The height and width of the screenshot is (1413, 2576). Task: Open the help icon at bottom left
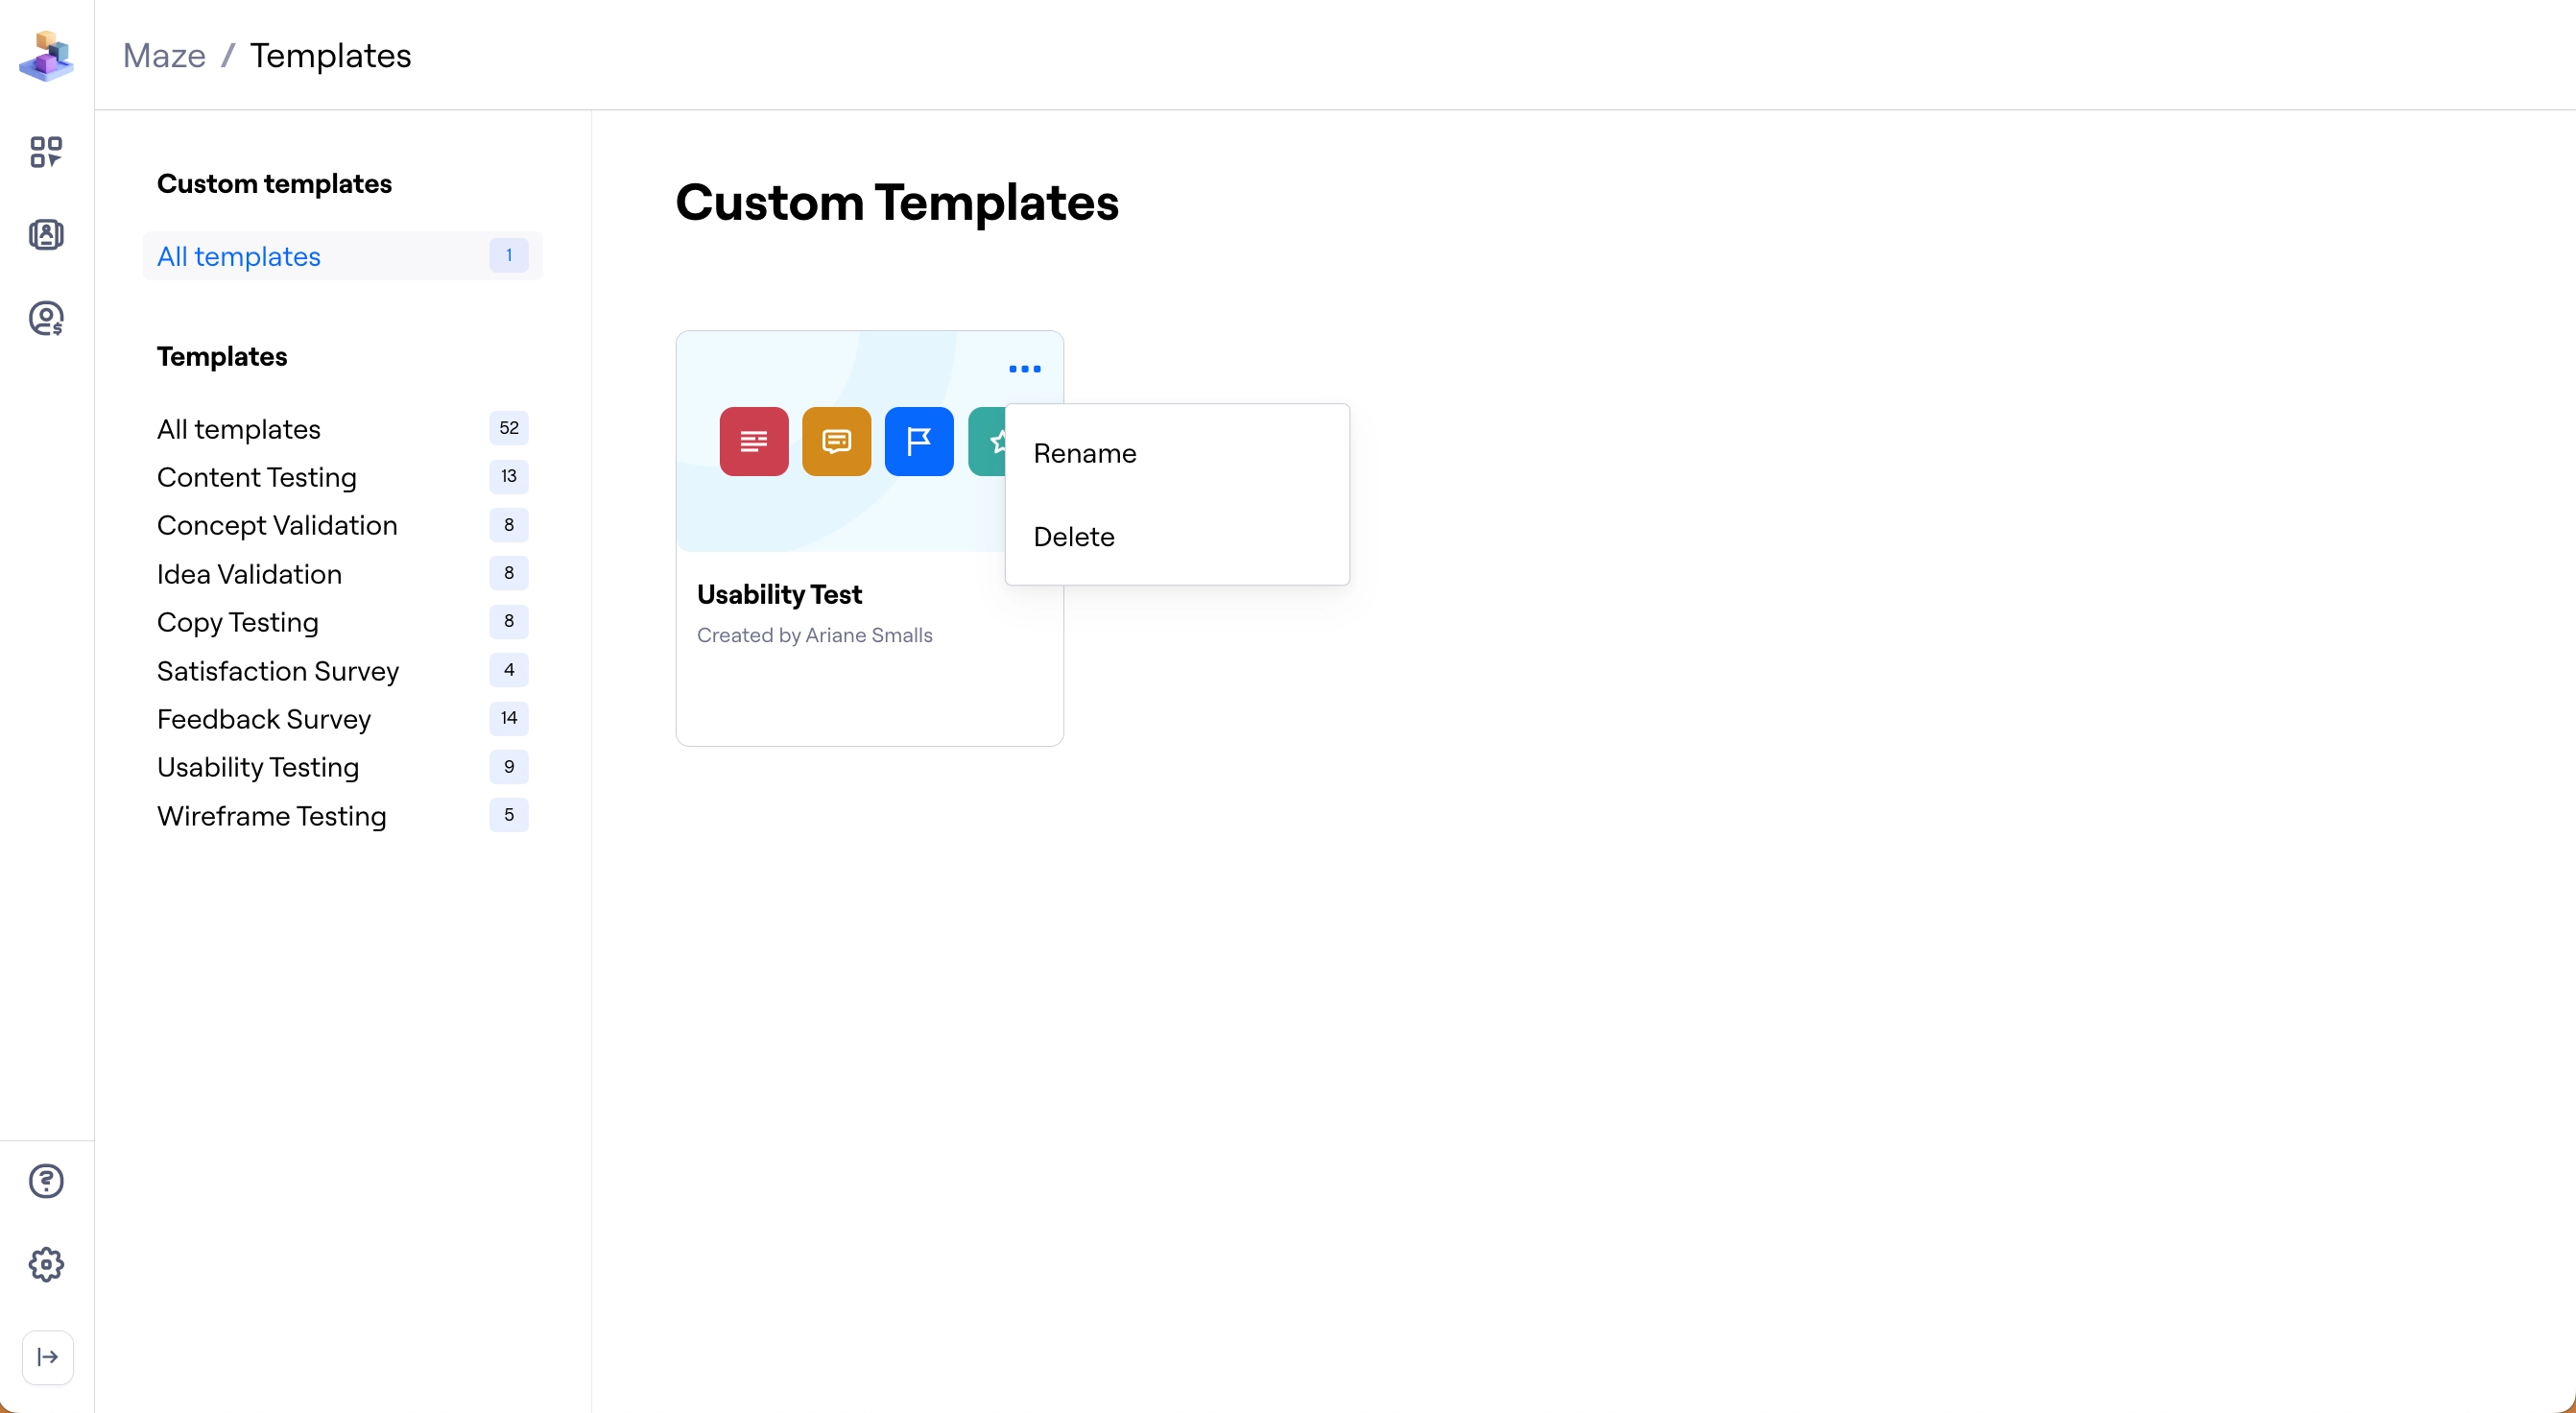(46, 1181)
